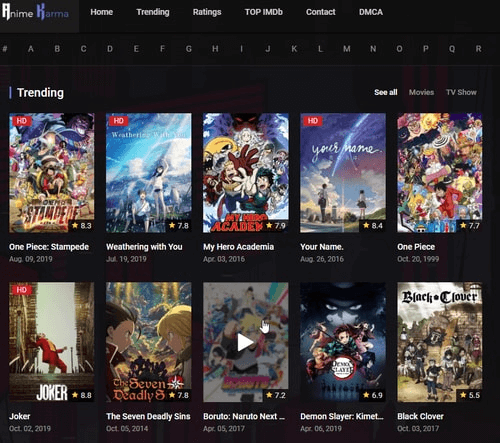This screenshot has width=500, height=443.
Task: Browse titles starting with letter J
Action: [268, 49]
